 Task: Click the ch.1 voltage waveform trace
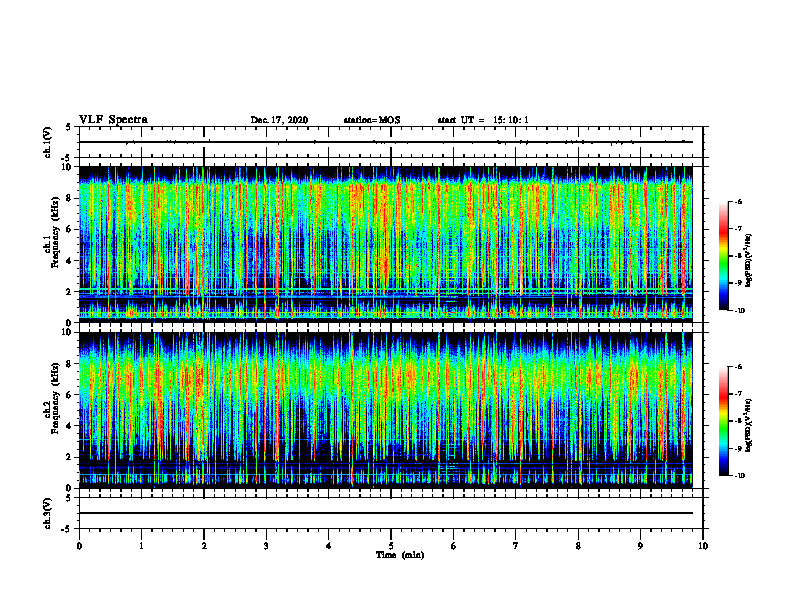click(x=386, y=142)
